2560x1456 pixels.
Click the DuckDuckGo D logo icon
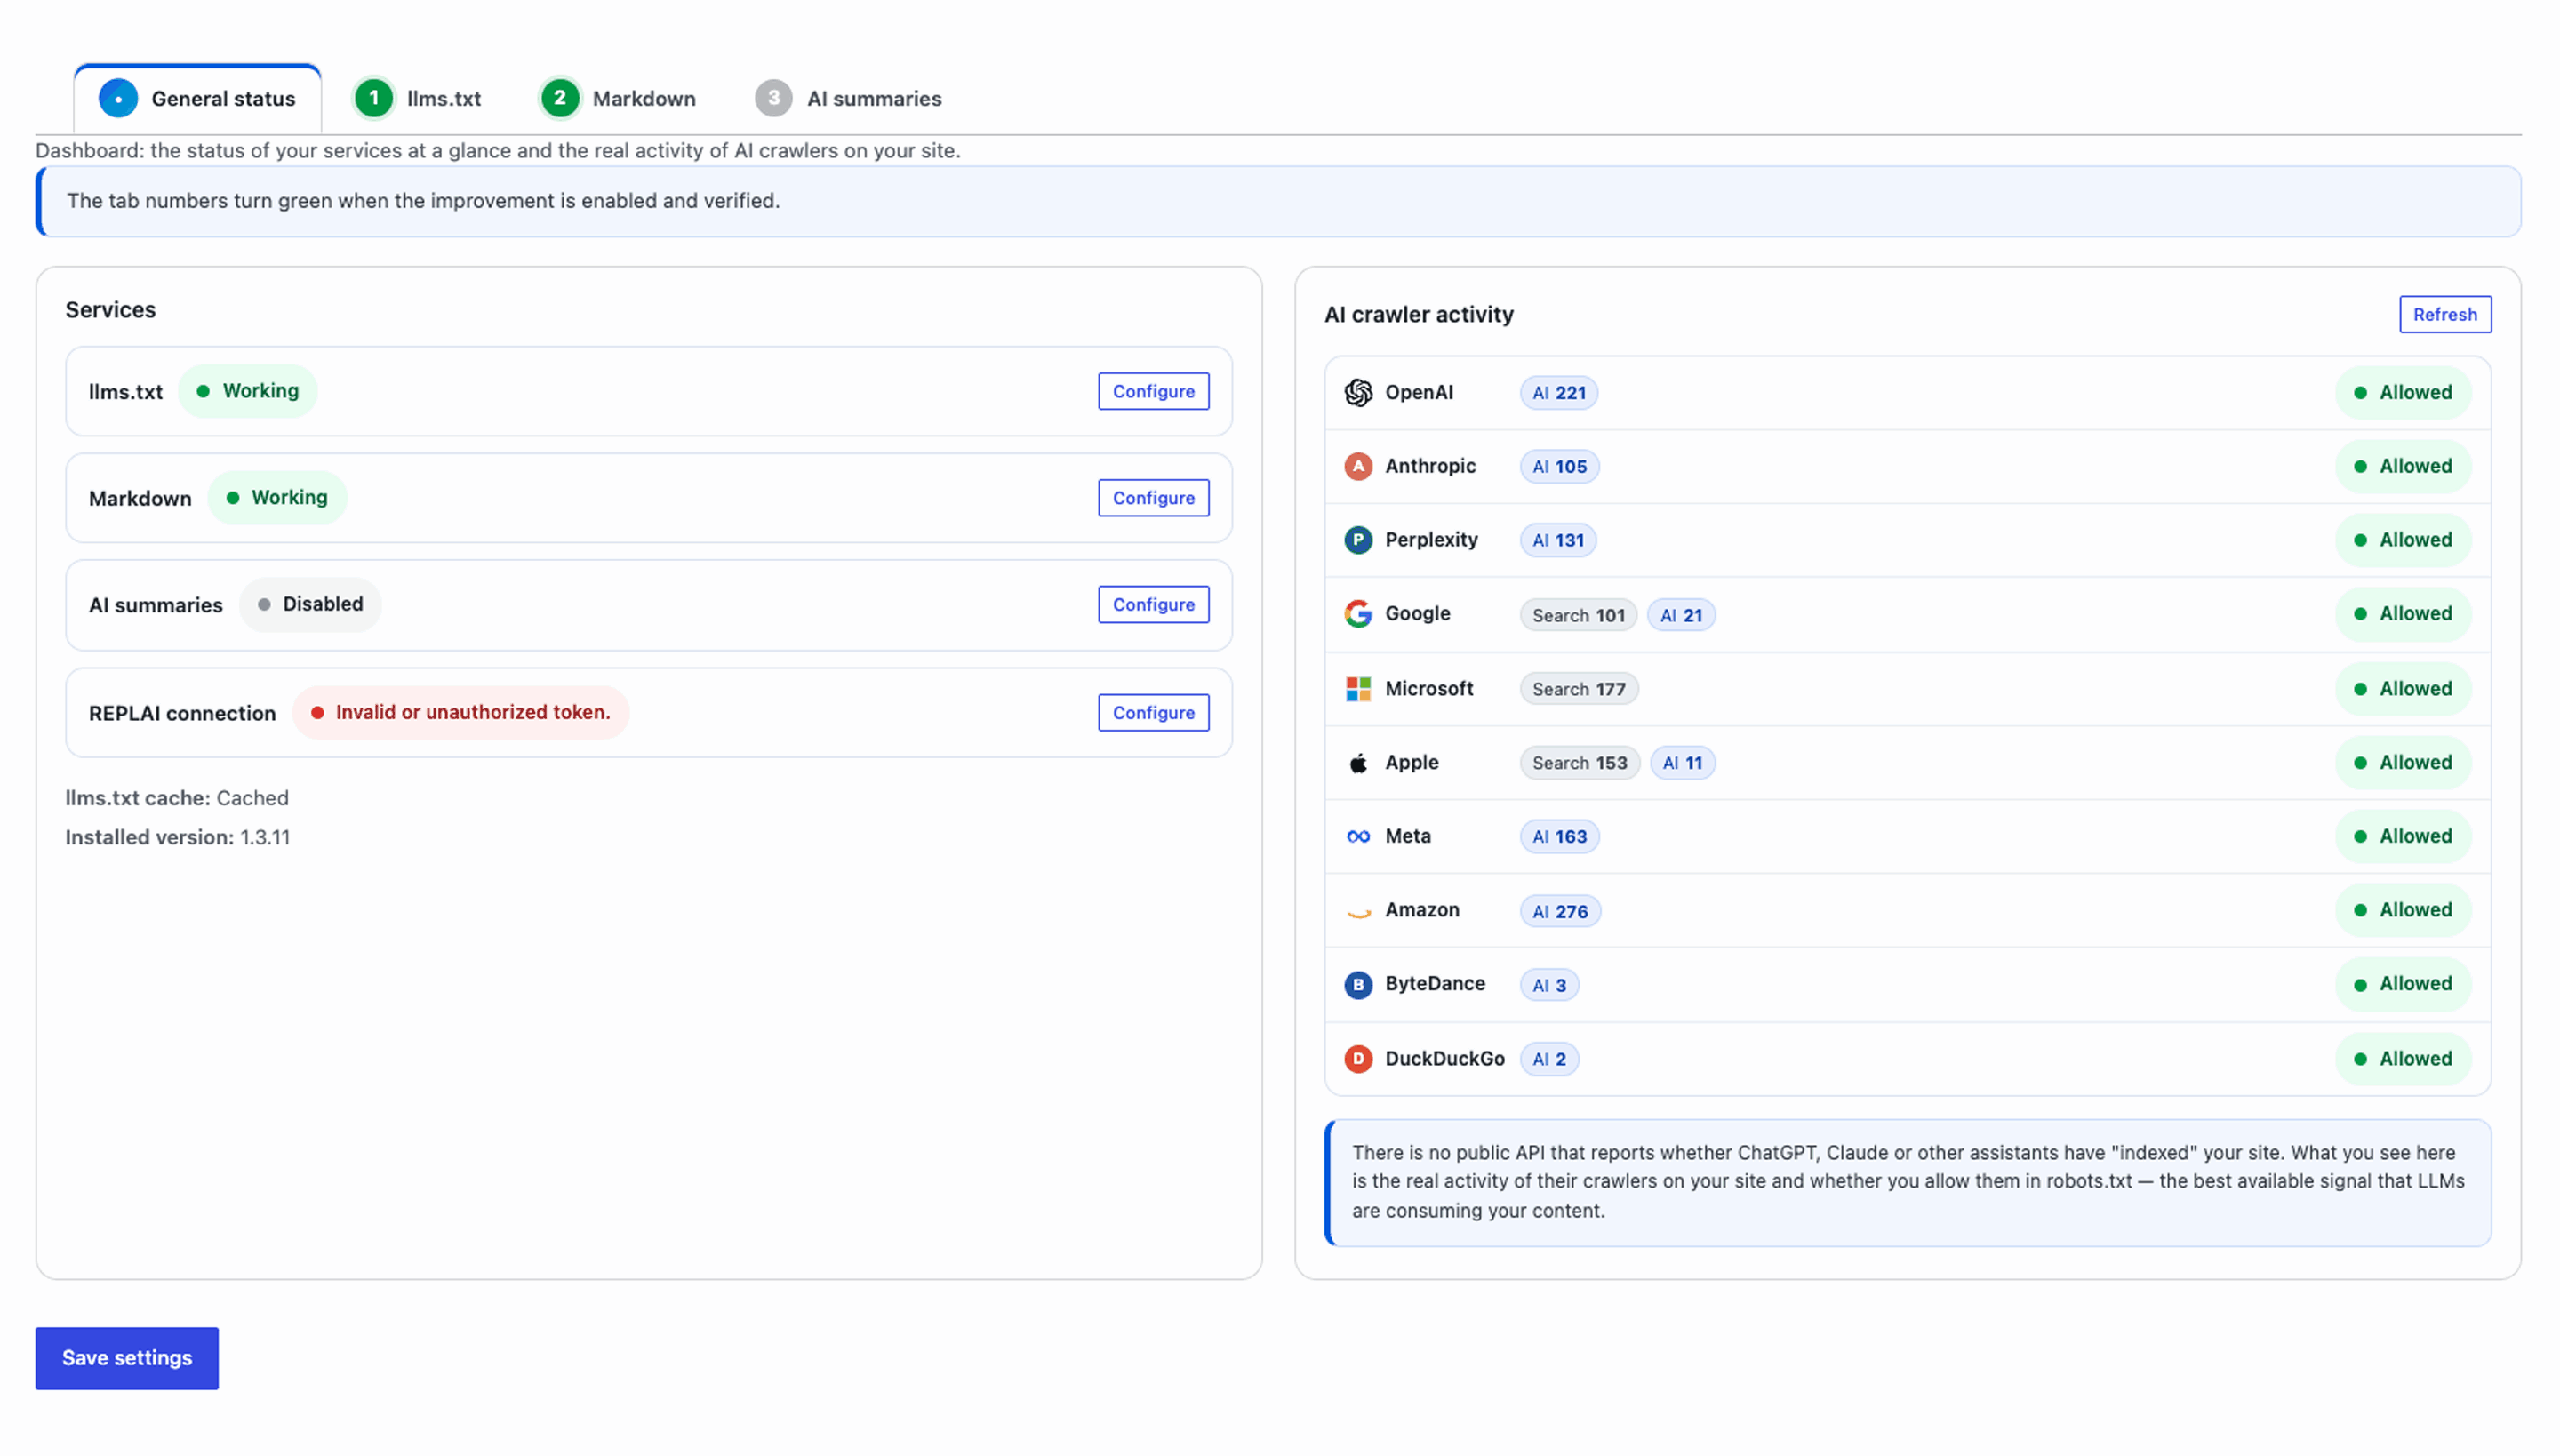tap(1358, 1059)
